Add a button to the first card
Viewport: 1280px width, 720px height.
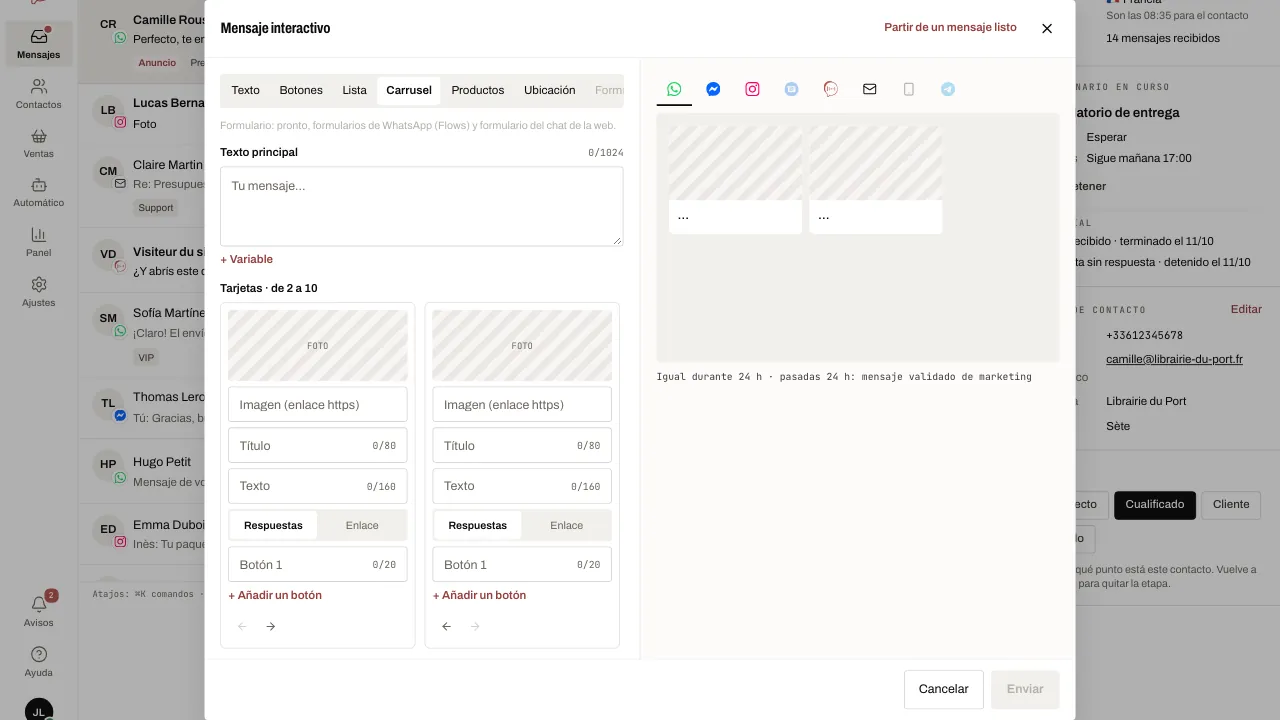coord(275,595)
